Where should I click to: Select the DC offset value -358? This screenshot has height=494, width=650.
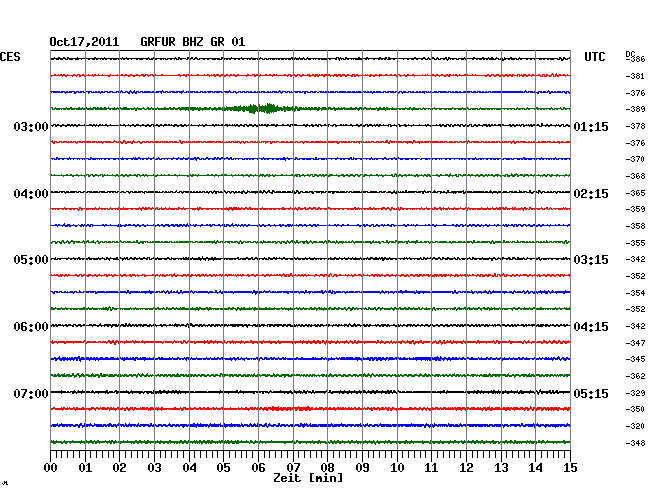(635, 226)
